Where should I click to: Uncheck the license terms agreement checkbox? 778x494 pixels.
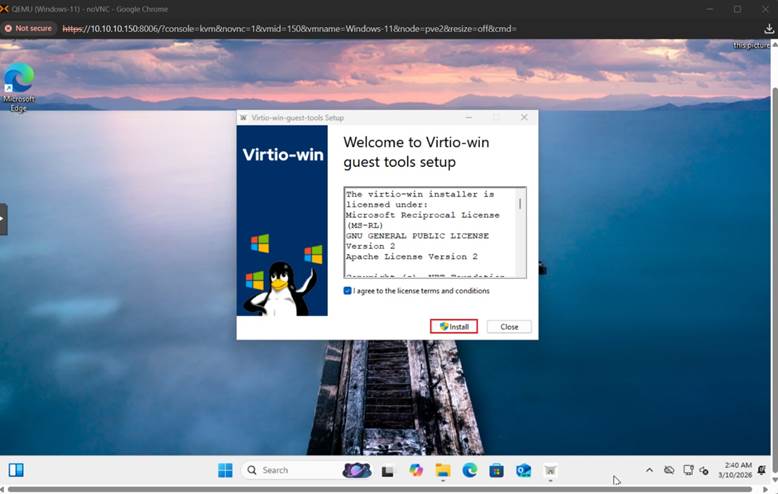point(347,291)
